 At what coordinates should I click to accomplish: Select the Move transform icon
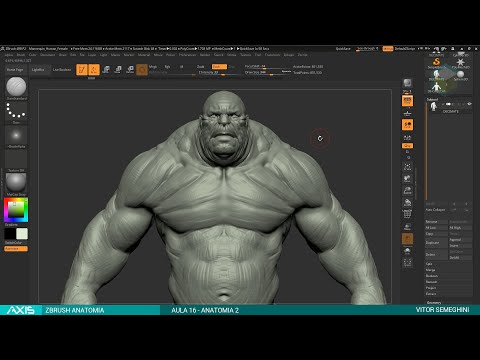coord(106,70)
